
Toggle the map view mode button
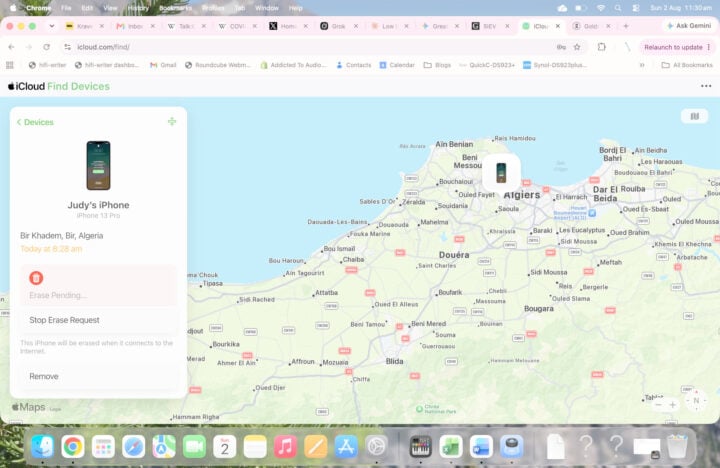coord(694,116)
